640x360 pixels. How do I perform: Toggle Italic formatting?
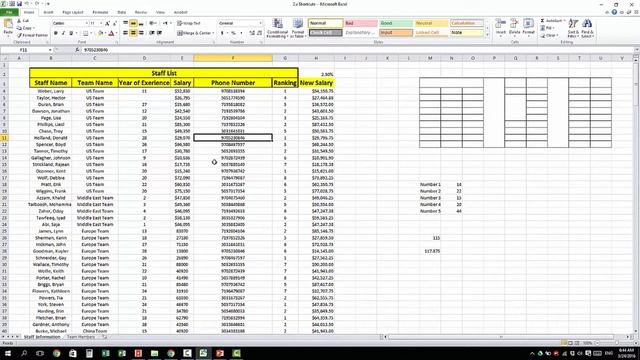(63, 33)
